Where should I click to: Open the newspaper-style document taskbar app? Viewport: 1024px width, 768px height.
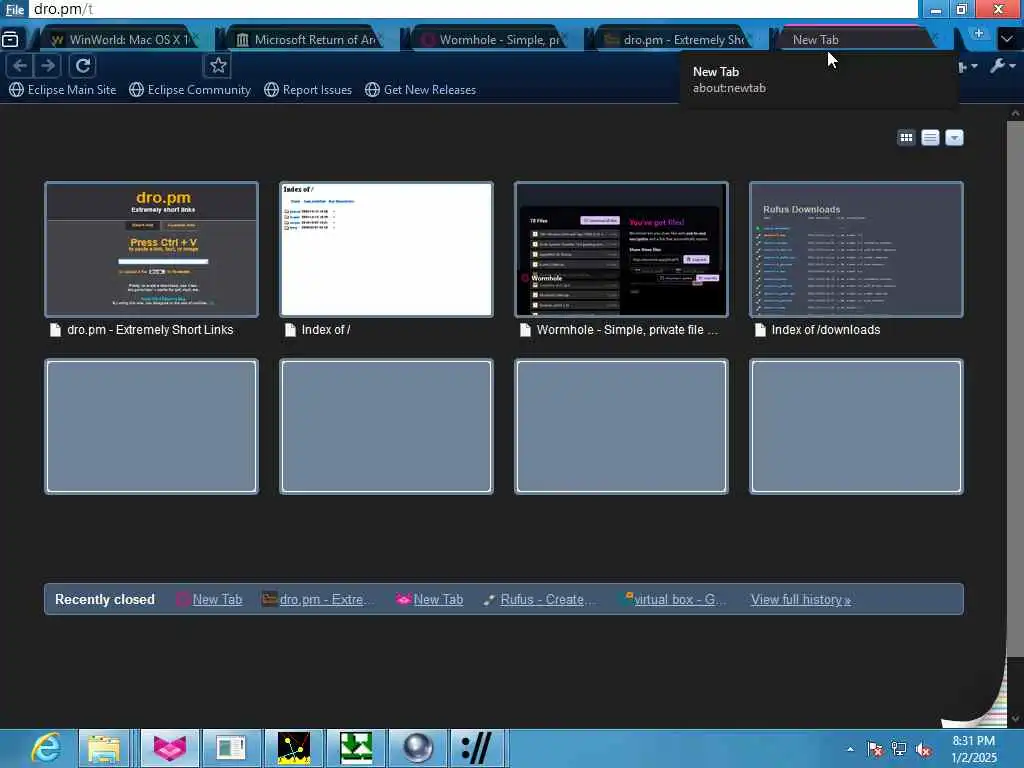[231, 748]
